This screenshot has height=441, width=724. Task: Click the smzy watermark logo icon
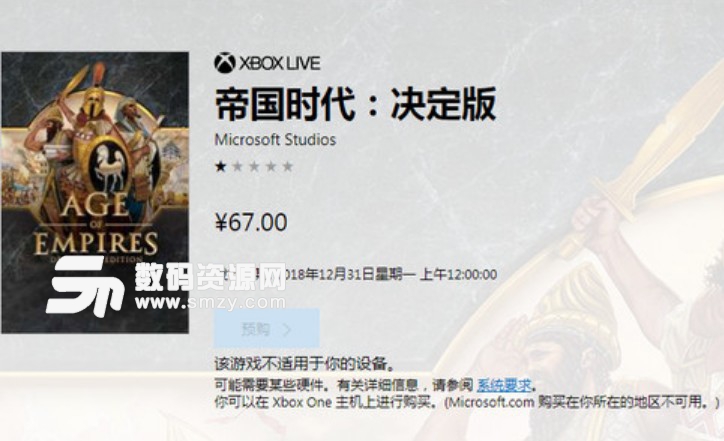tap(86, 286)
